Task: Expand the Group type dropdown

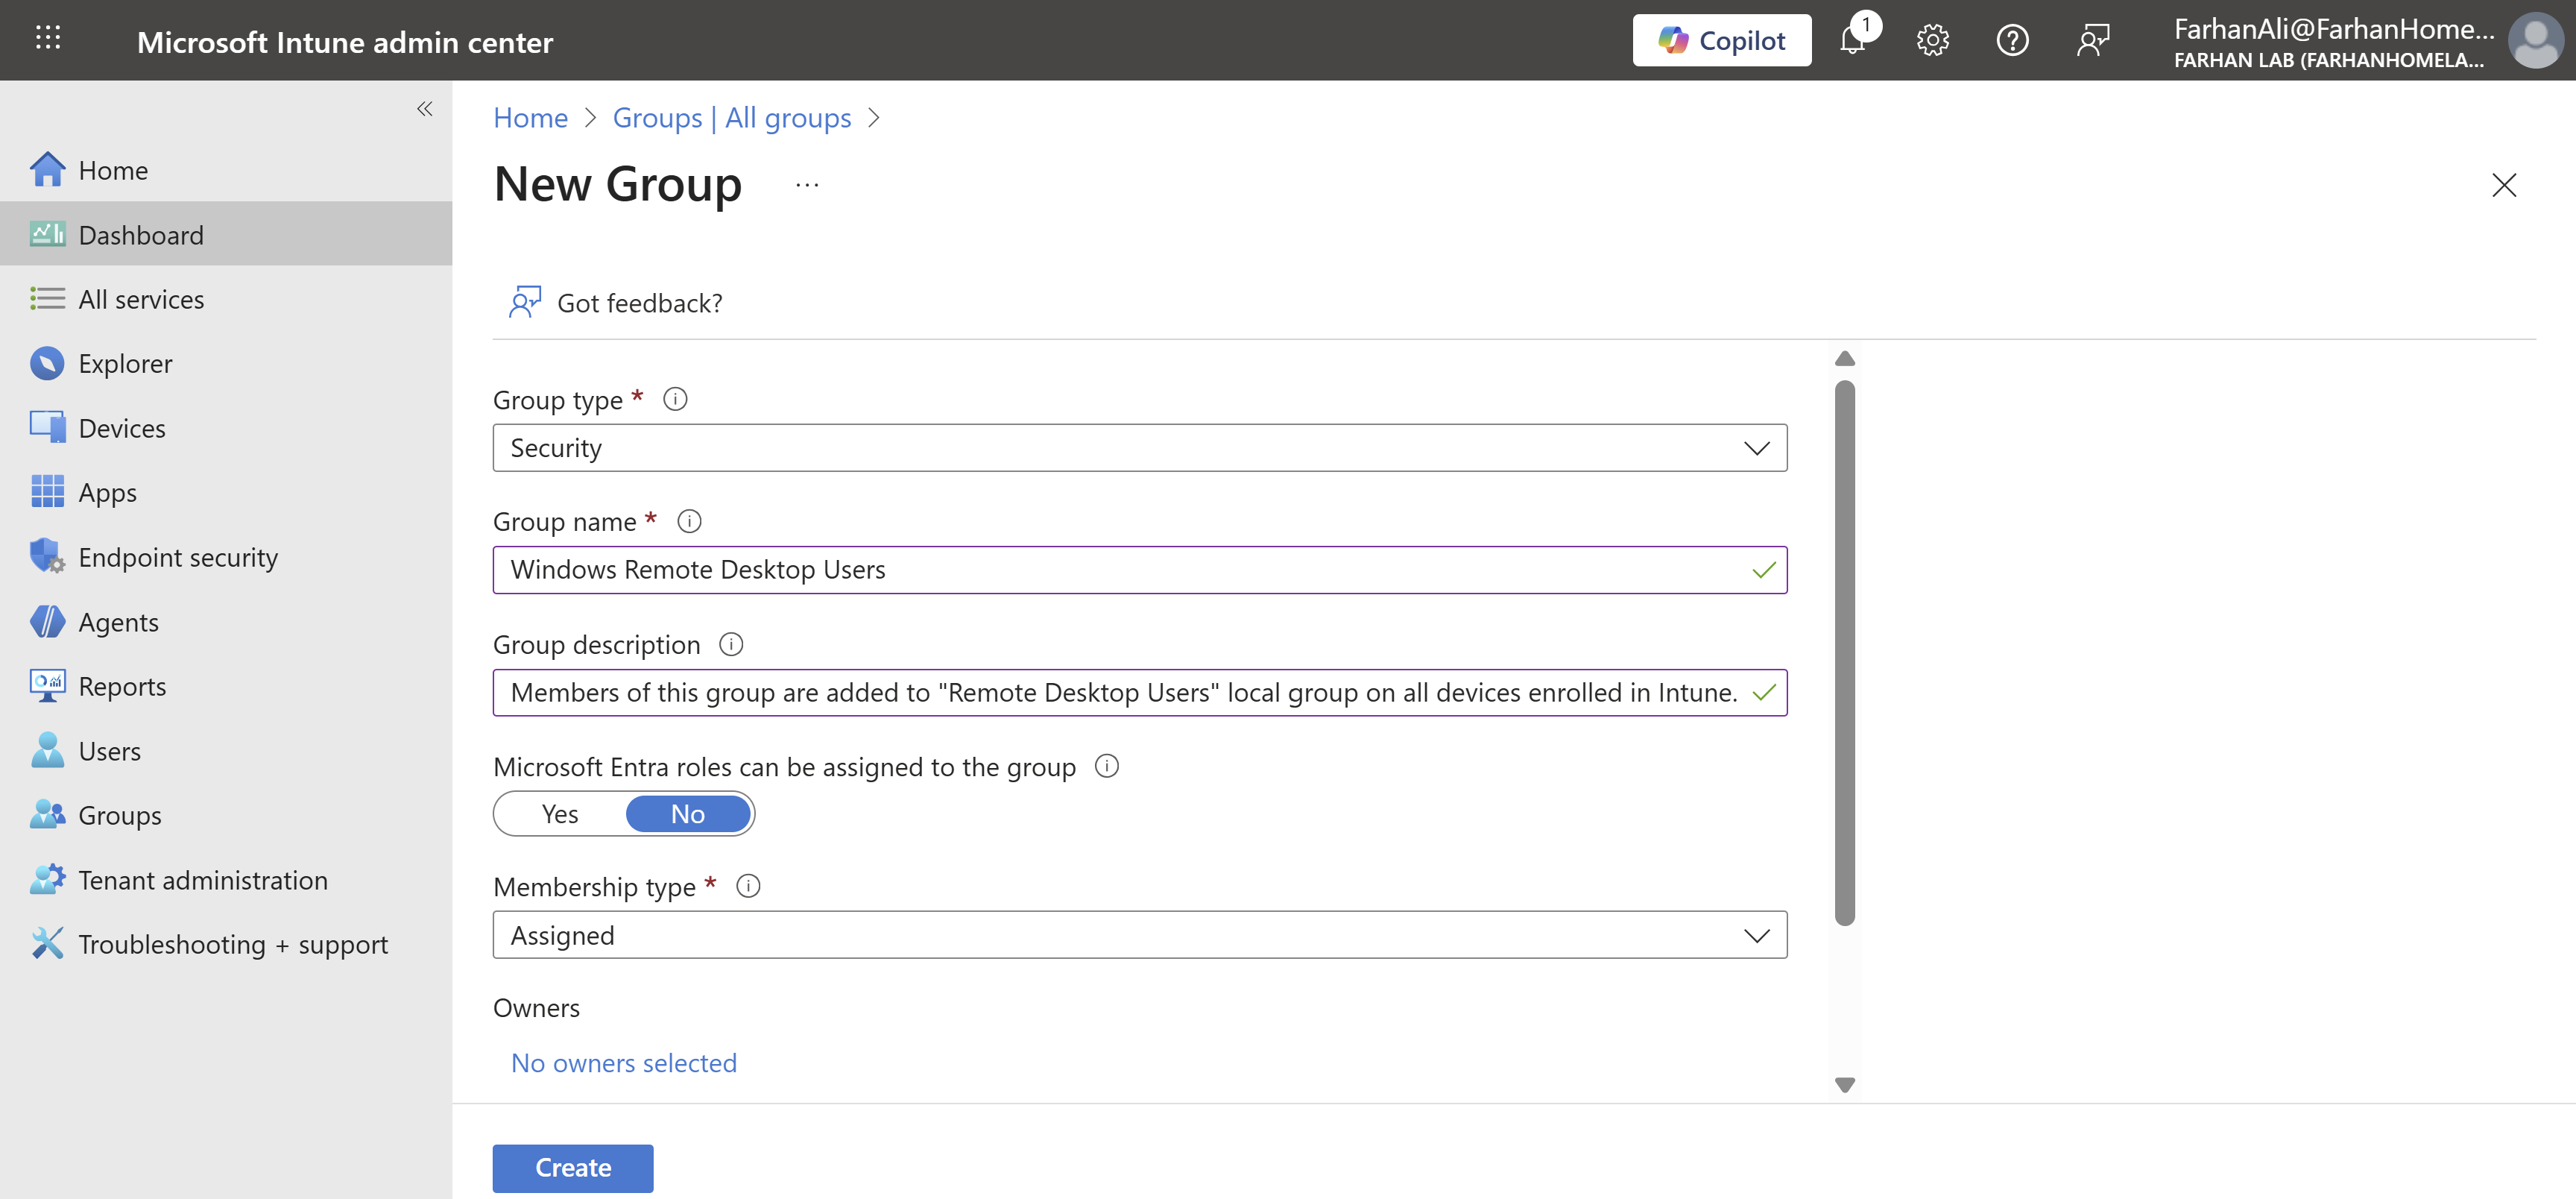Action: (1139, 448)
